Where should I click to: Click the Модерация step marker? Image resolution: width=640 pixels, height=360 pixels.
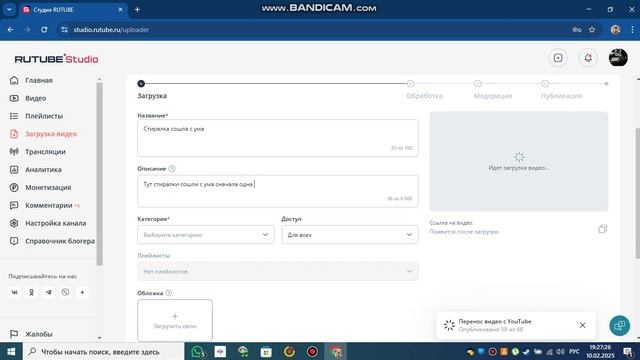coord(478,84)
